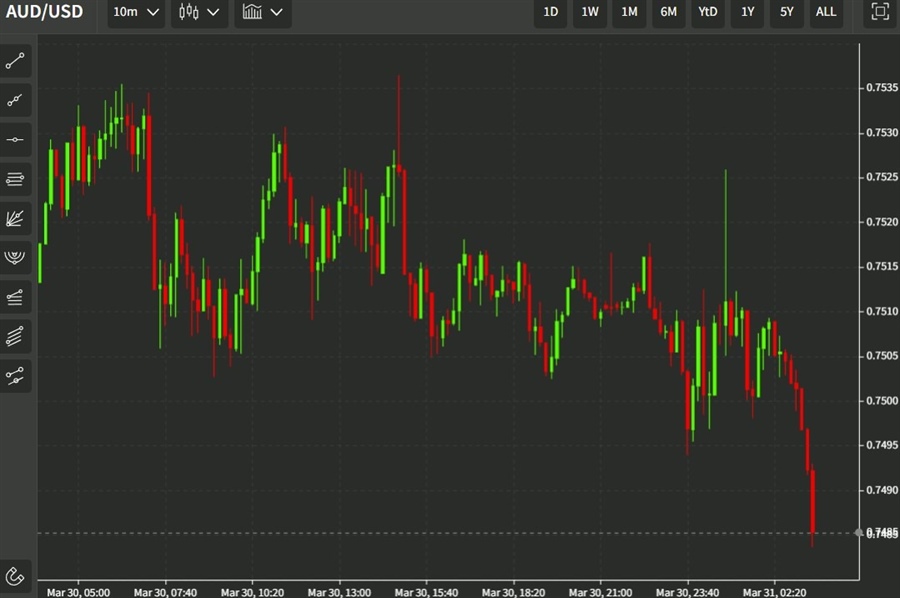Click the 0.7510 price axis label
This screenshot has width=900, height=598.
click(x=882, y=311)
